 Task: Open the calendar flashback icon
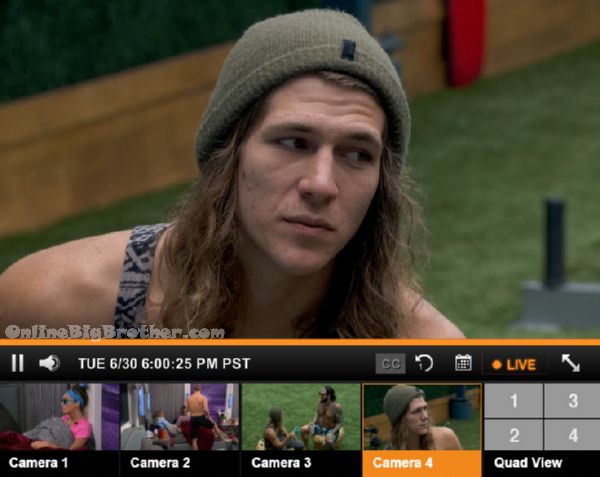click(463, 363)
